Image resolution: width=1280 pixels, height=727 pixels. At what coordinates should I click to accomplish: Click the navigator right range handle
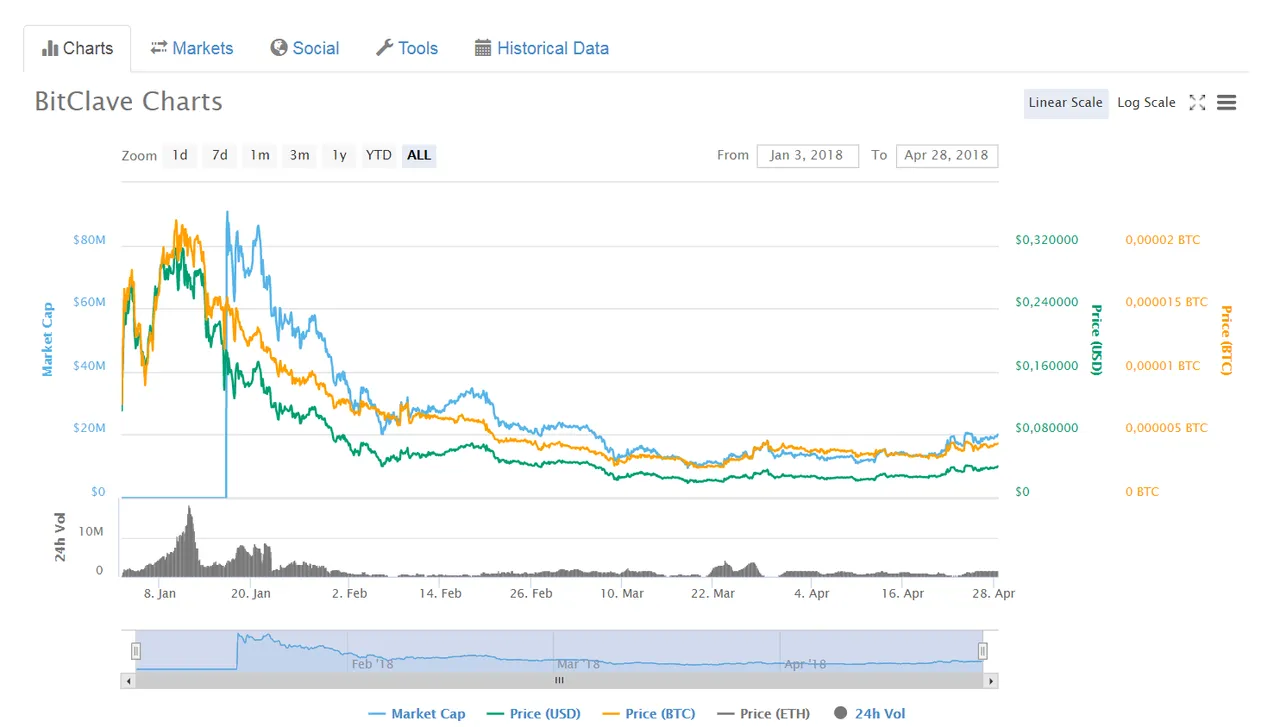[x=983, y=652]
